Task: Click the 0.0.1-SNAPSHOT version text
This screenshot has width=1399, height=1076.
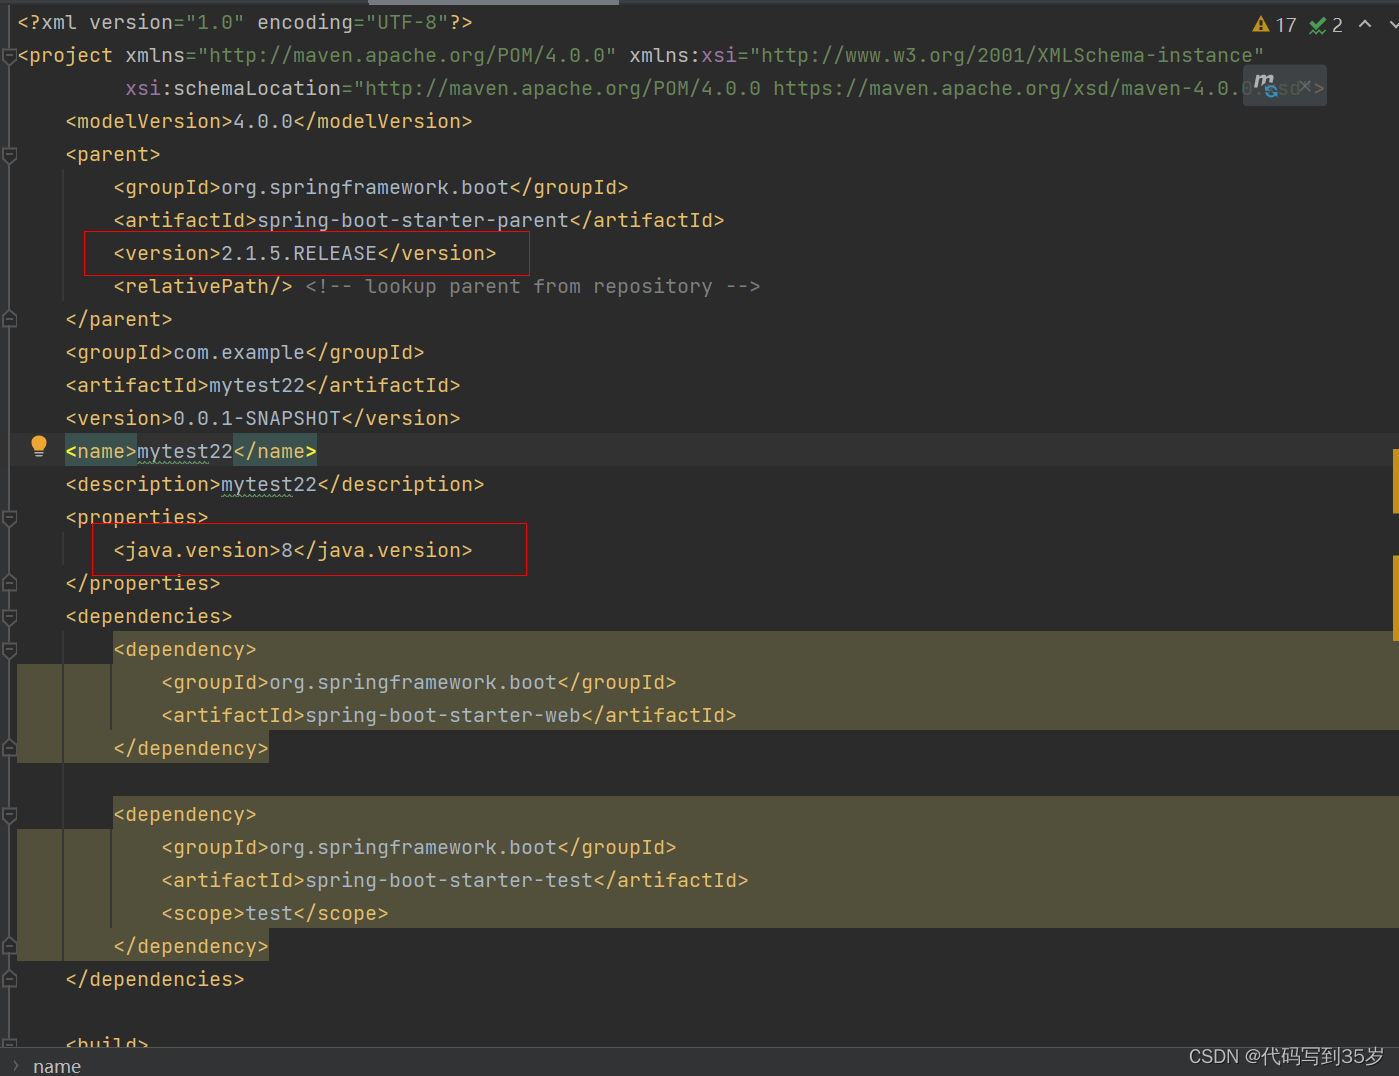Action: 257,419
